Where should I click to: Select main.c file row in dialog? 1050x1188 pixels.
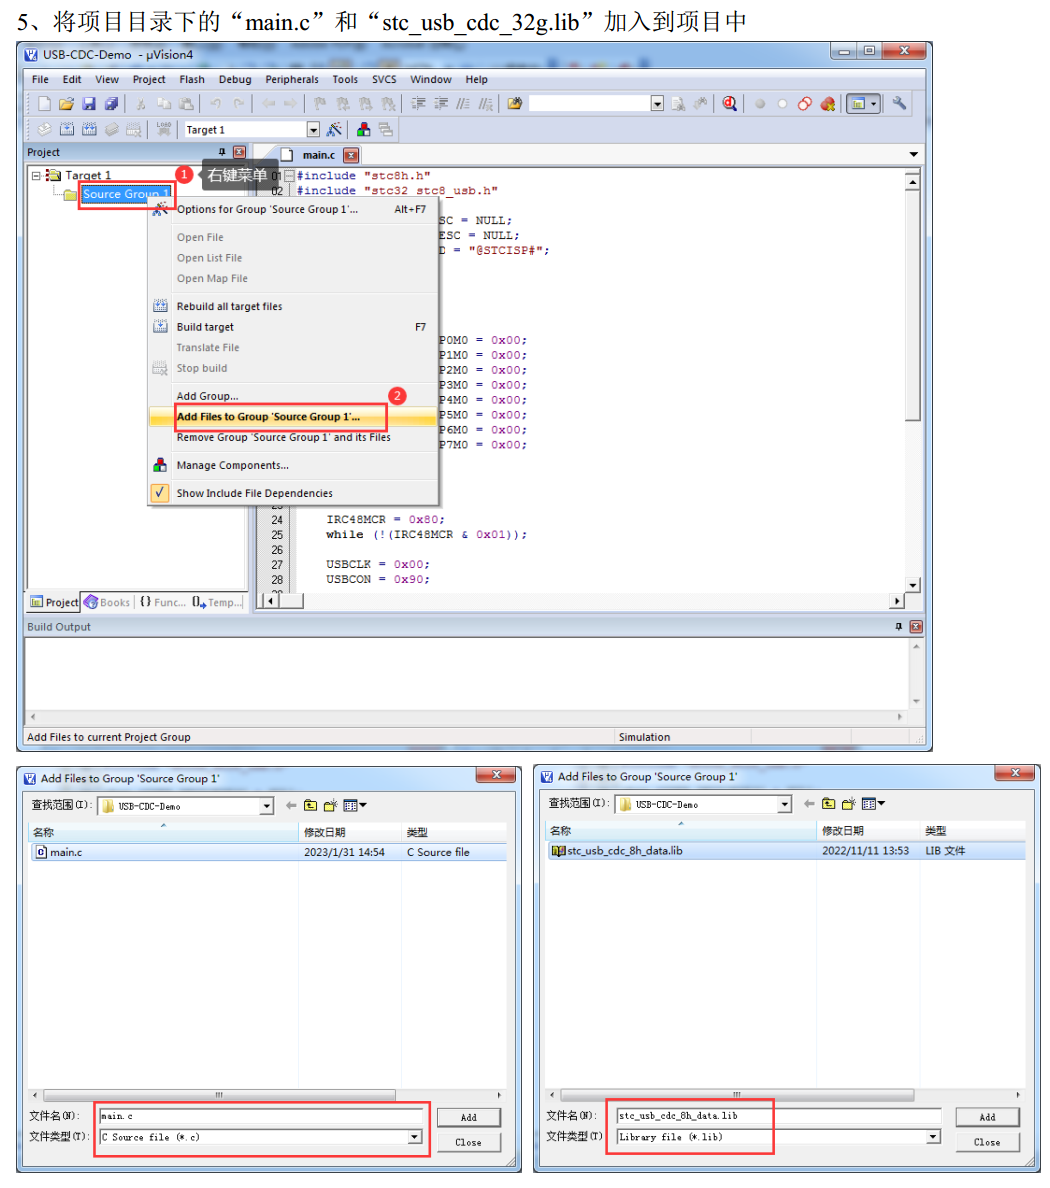268,852
